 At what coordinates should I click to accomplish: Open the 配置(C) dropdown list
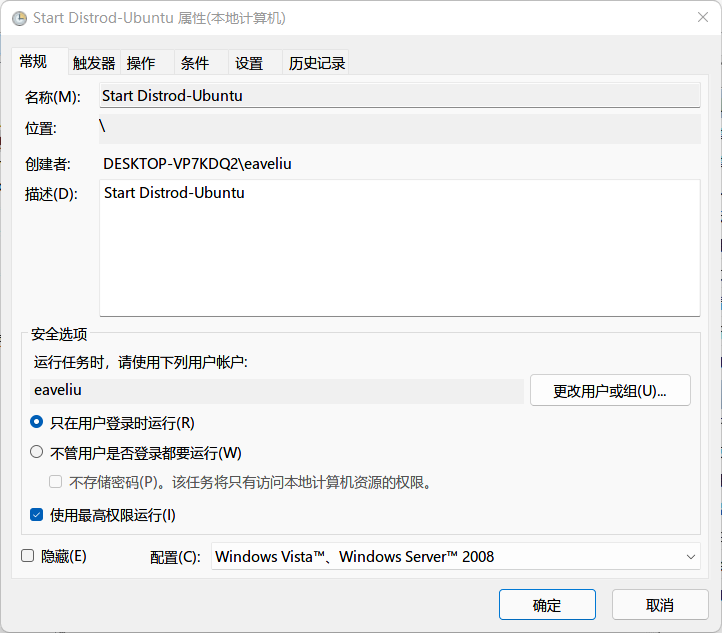456,557
